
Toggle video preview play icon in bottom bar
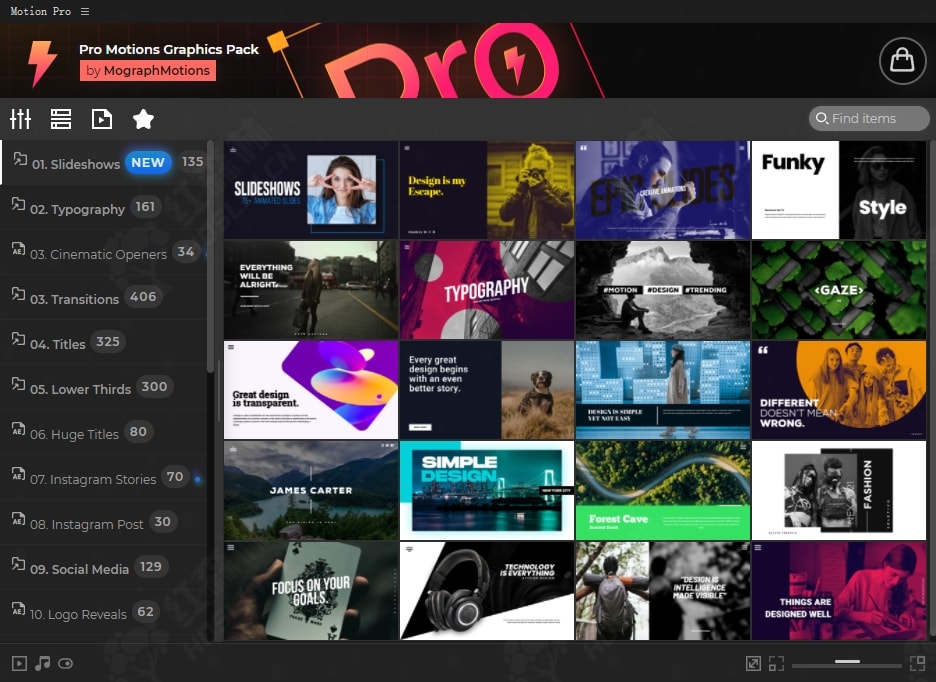point(19,663)
